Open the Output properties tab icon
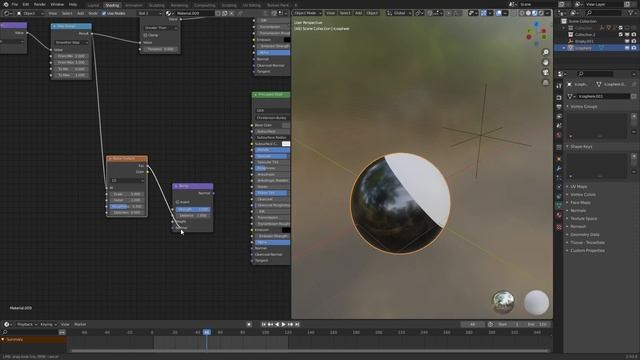The height and width of the screenshot is (360, 640). coord(559,107)
